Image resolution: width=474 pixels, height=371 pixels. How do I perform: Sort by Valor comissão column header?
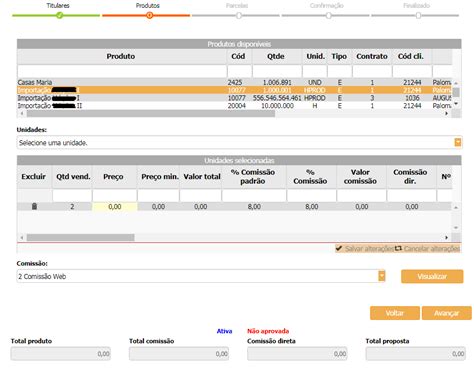click(360, 177)
